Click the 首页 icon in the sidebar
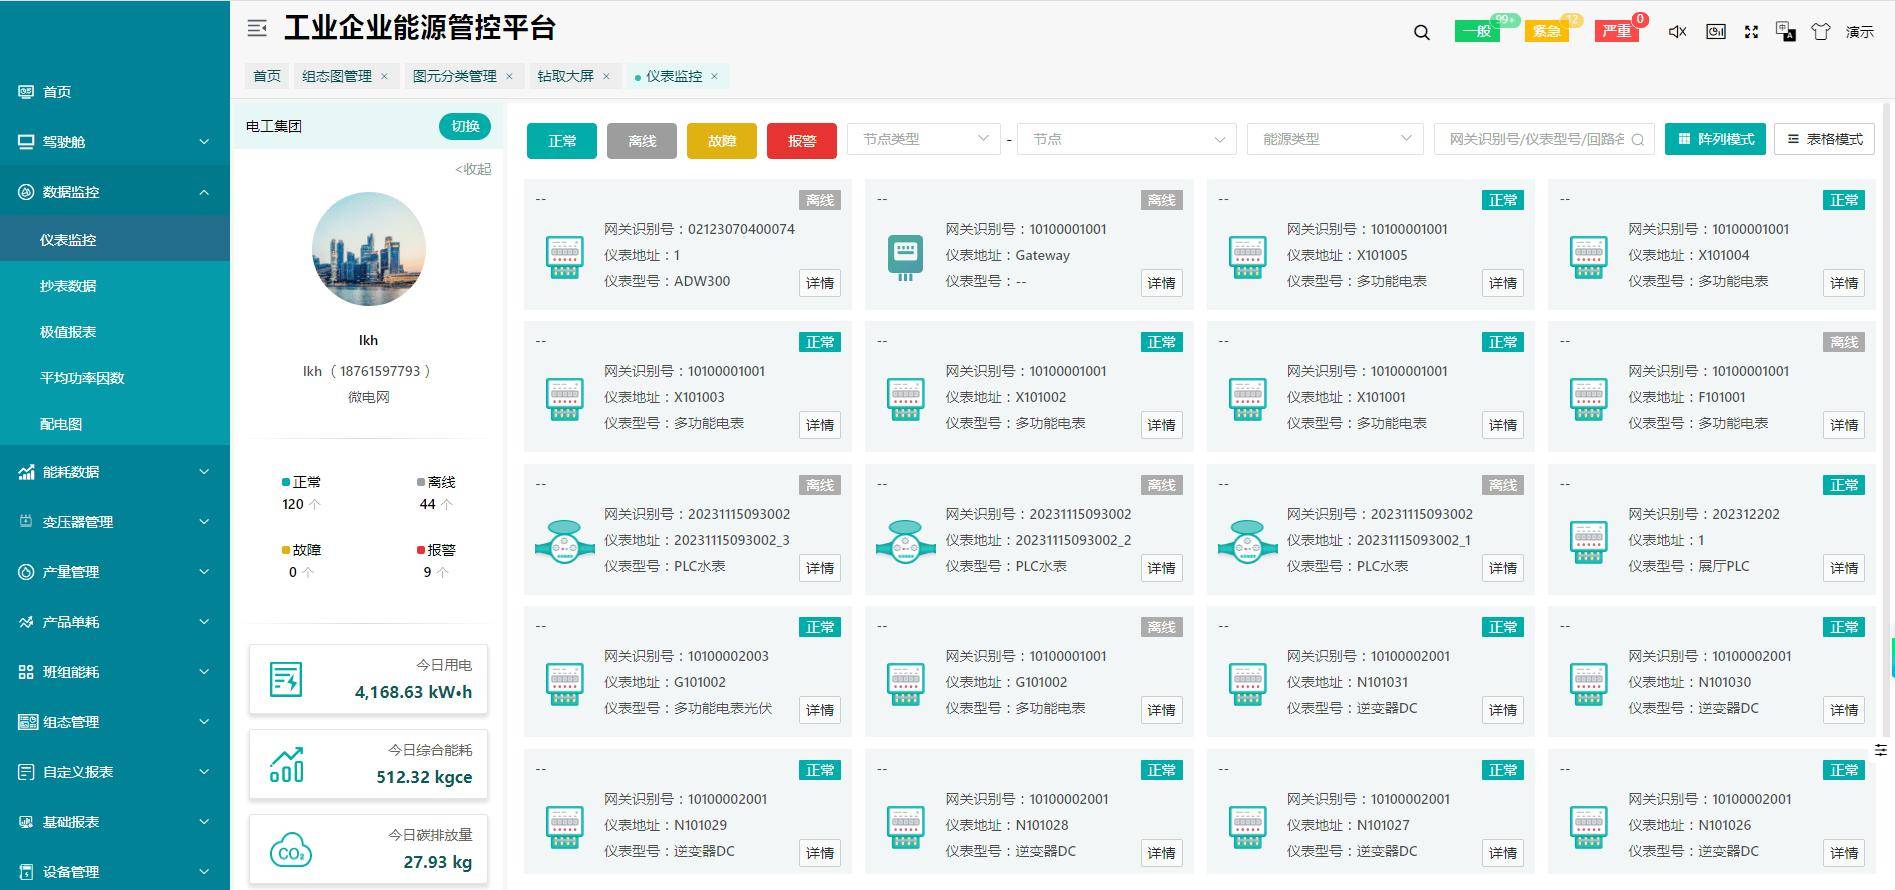This screenshot has width=1895, height=890. (26, 92)
